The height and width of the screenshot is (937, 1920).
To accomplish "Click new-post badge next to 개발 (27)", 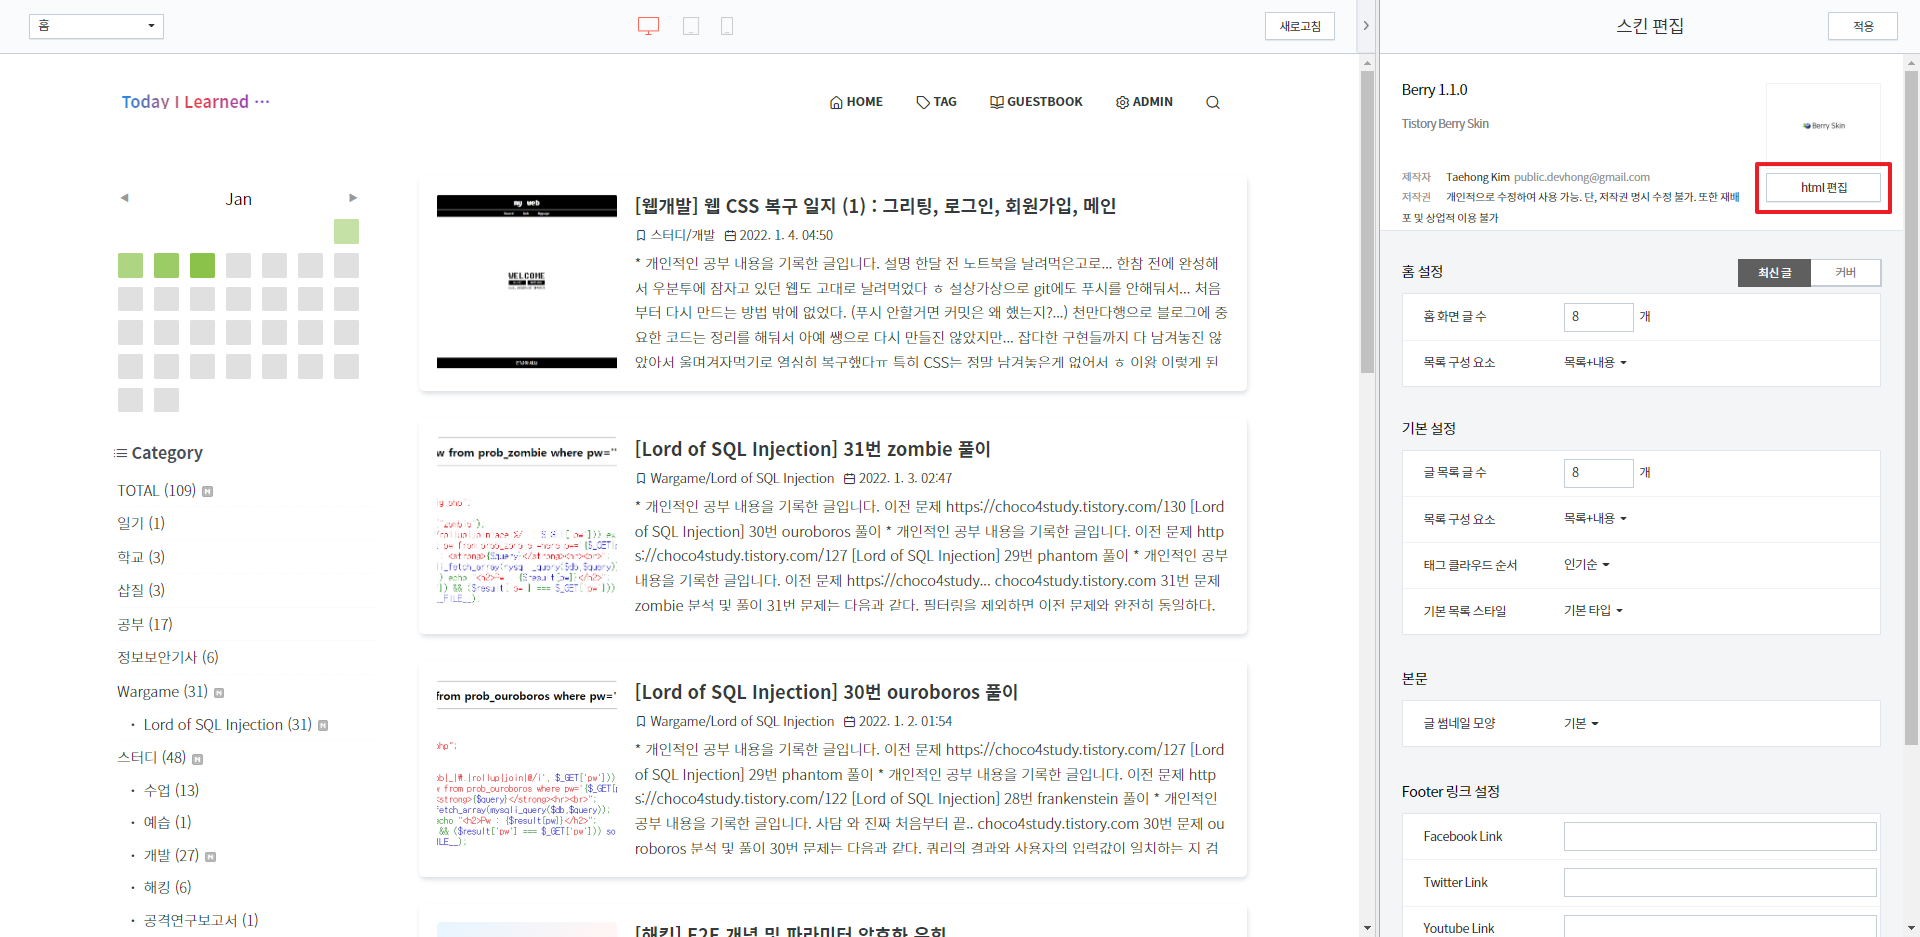I will pos(210,856).
